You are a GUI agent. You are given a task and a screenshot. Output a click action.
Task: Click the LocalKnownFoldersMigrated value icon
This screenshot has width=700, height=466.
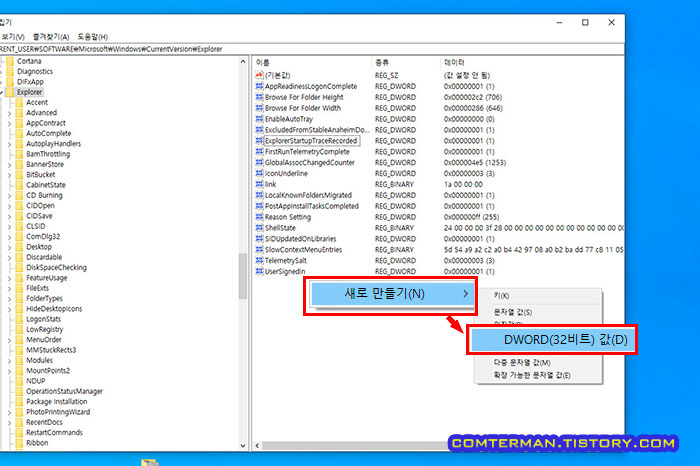(259, 195)
